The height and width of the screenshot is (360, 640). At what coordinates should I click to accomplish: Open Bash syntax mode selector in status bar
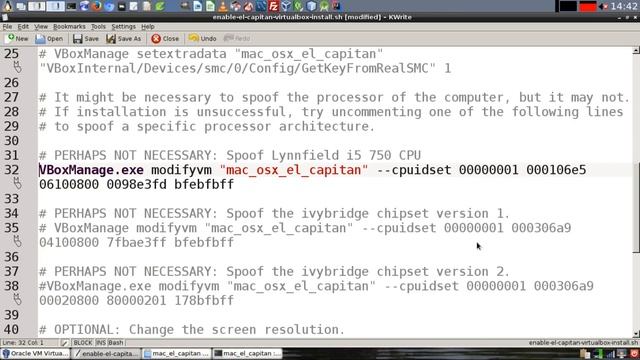point(116,343)
